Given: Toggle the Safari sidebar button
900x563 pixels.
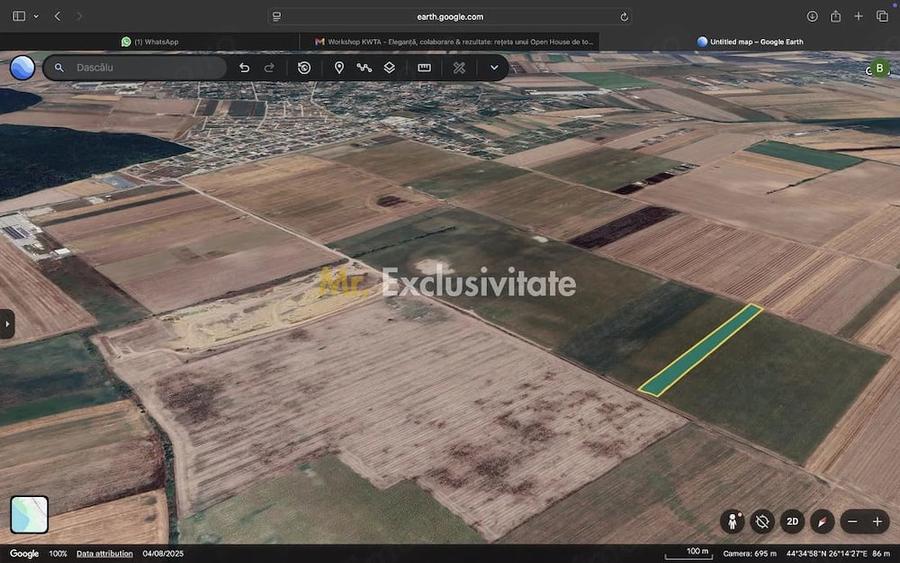Looking at the screenshot, I should (19, 16).
